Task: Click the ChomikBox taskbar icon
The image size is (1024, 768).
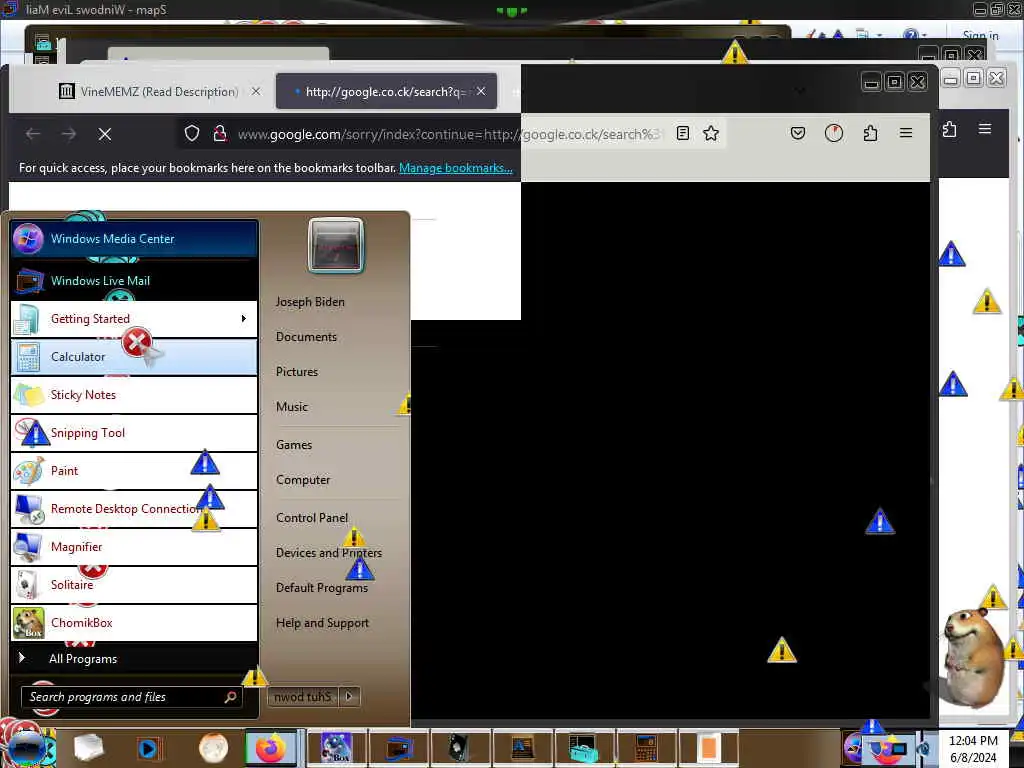Action: (x=337, y=748)
